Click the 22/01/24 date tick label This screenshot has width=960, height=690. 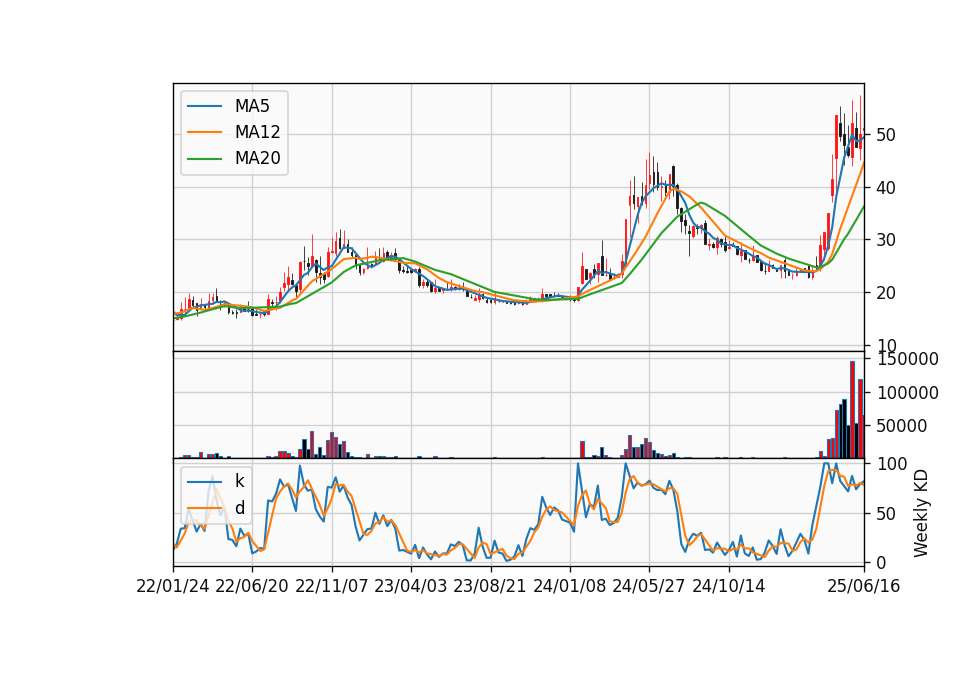pyautogui.click(x=173, y=587)
